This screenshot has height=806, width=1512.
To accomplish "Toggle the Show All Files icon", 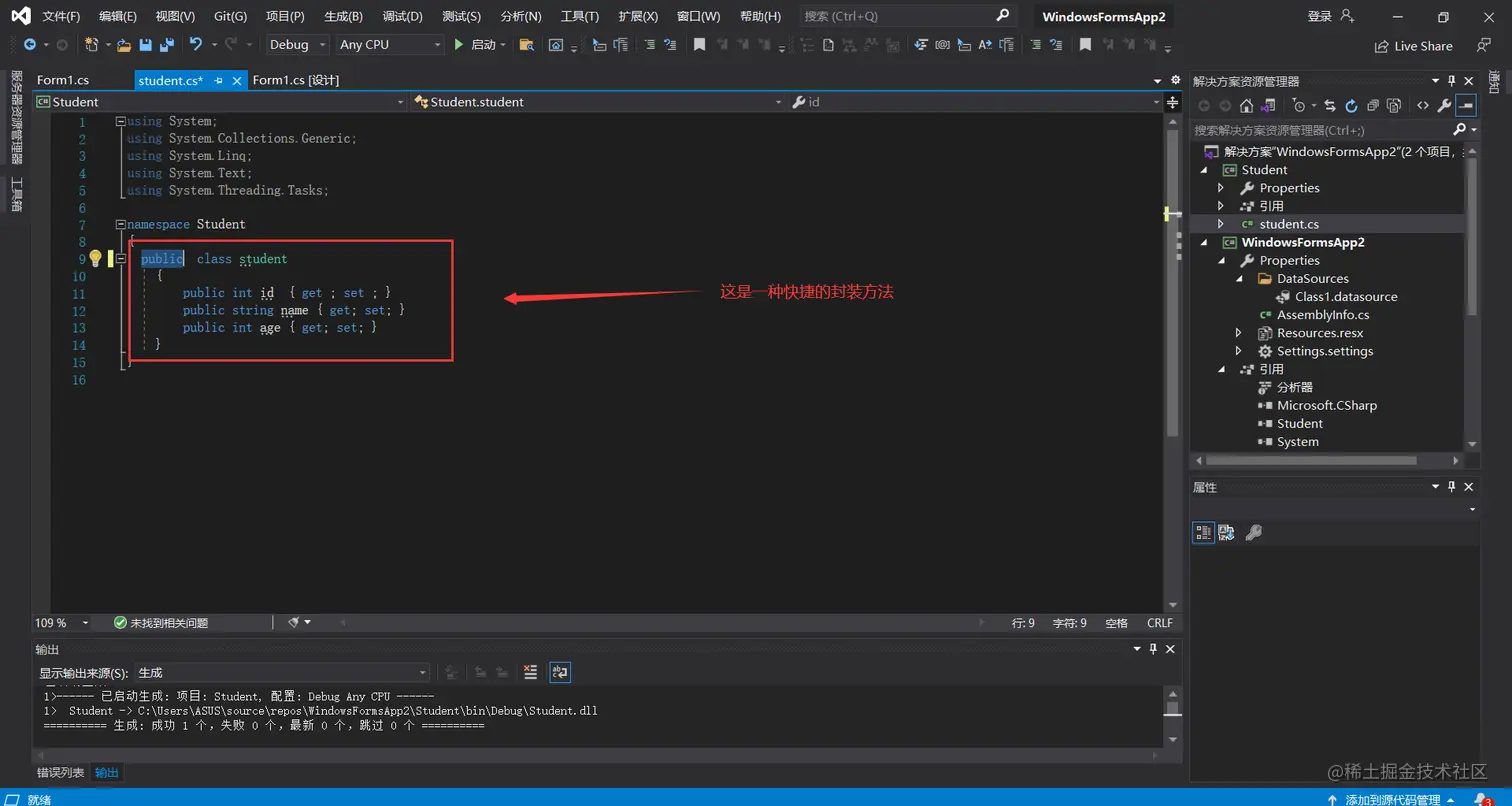I will pos(1394,105).
